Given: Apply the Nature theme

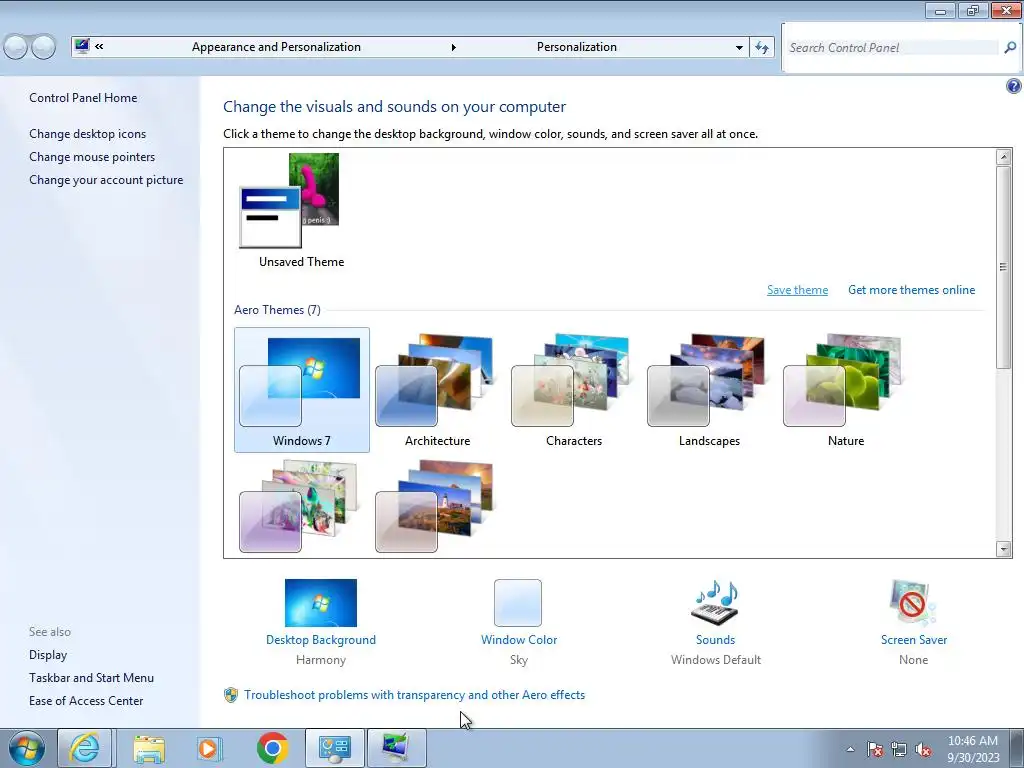Looking at the screenshot, I should point(846,390).
